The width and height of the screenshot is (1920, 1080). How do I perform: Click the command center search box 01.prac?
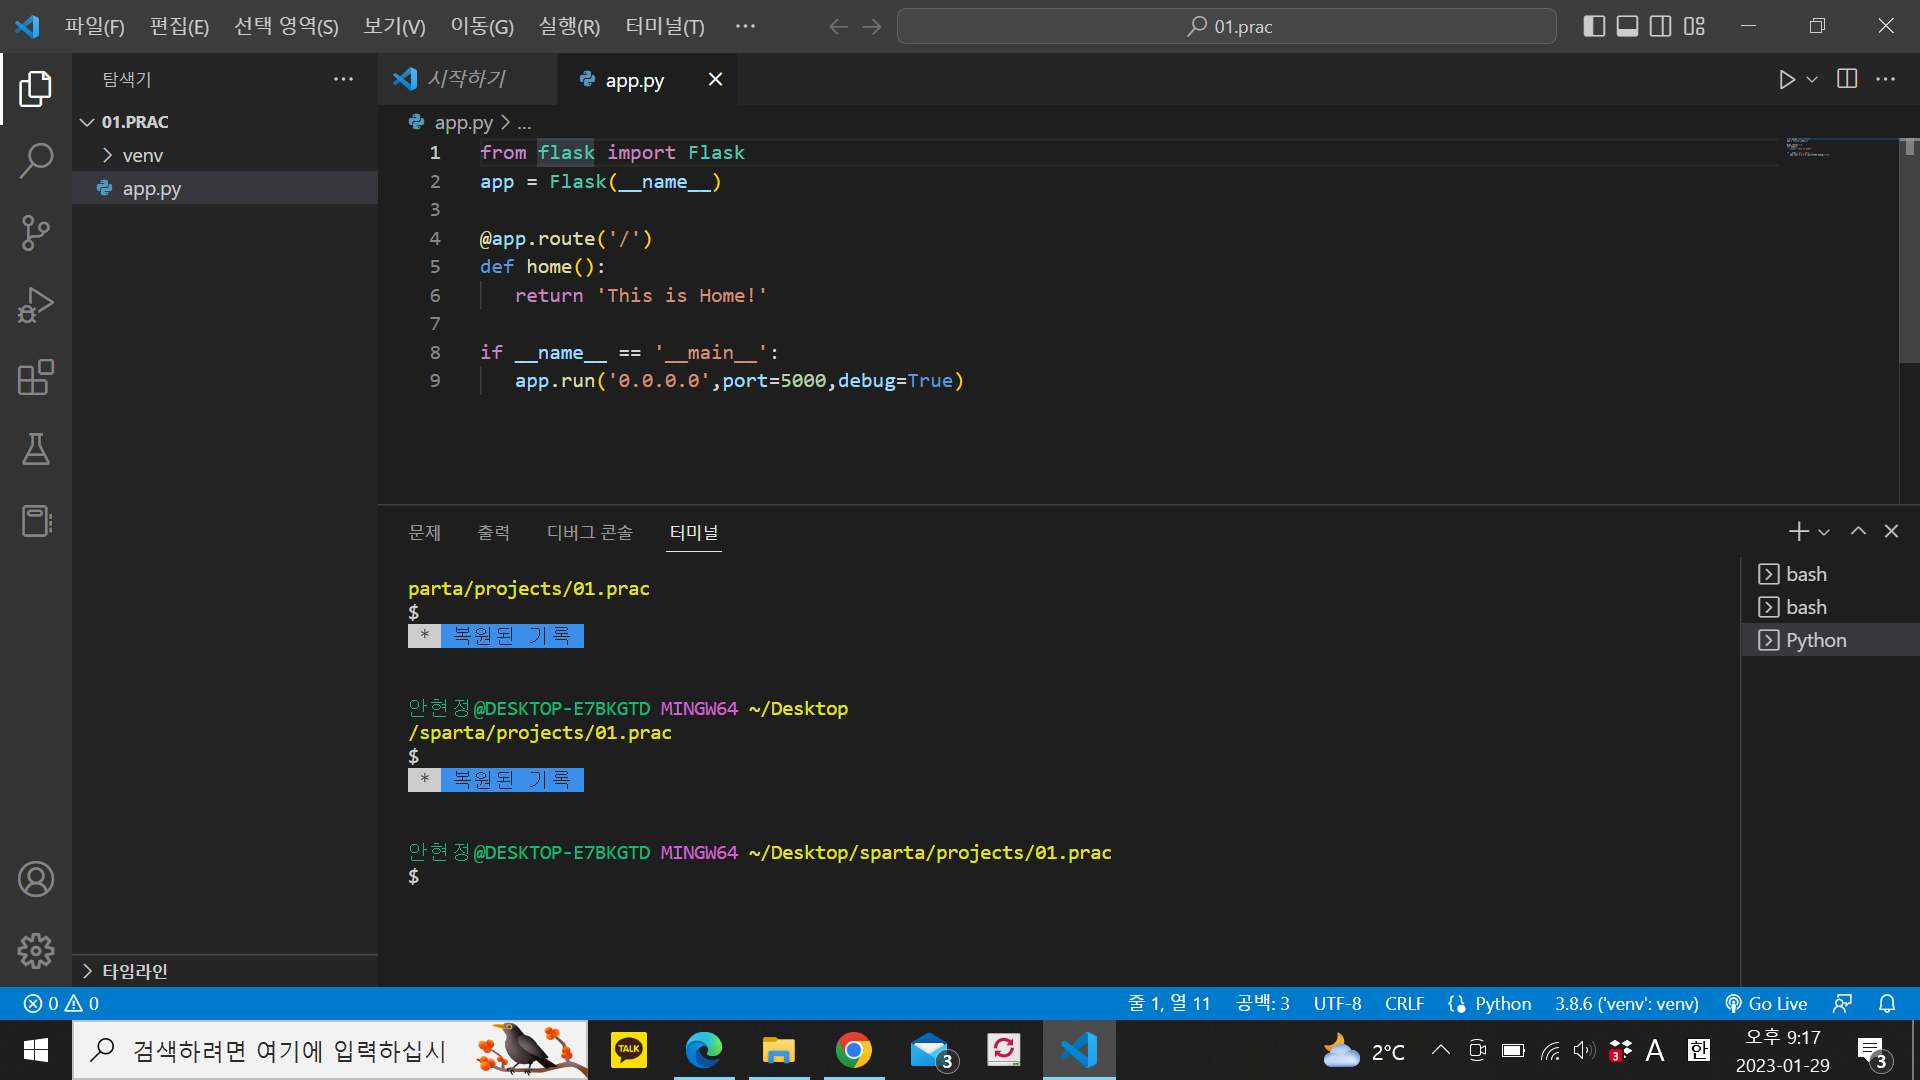1226,26
